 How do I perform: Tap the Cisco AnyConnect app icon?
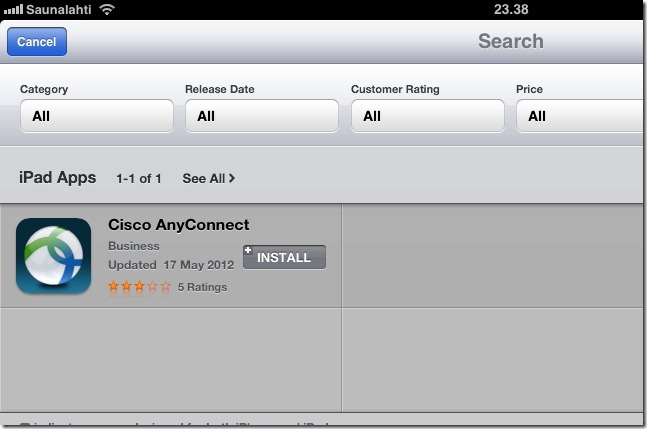[x=54, y=256]
